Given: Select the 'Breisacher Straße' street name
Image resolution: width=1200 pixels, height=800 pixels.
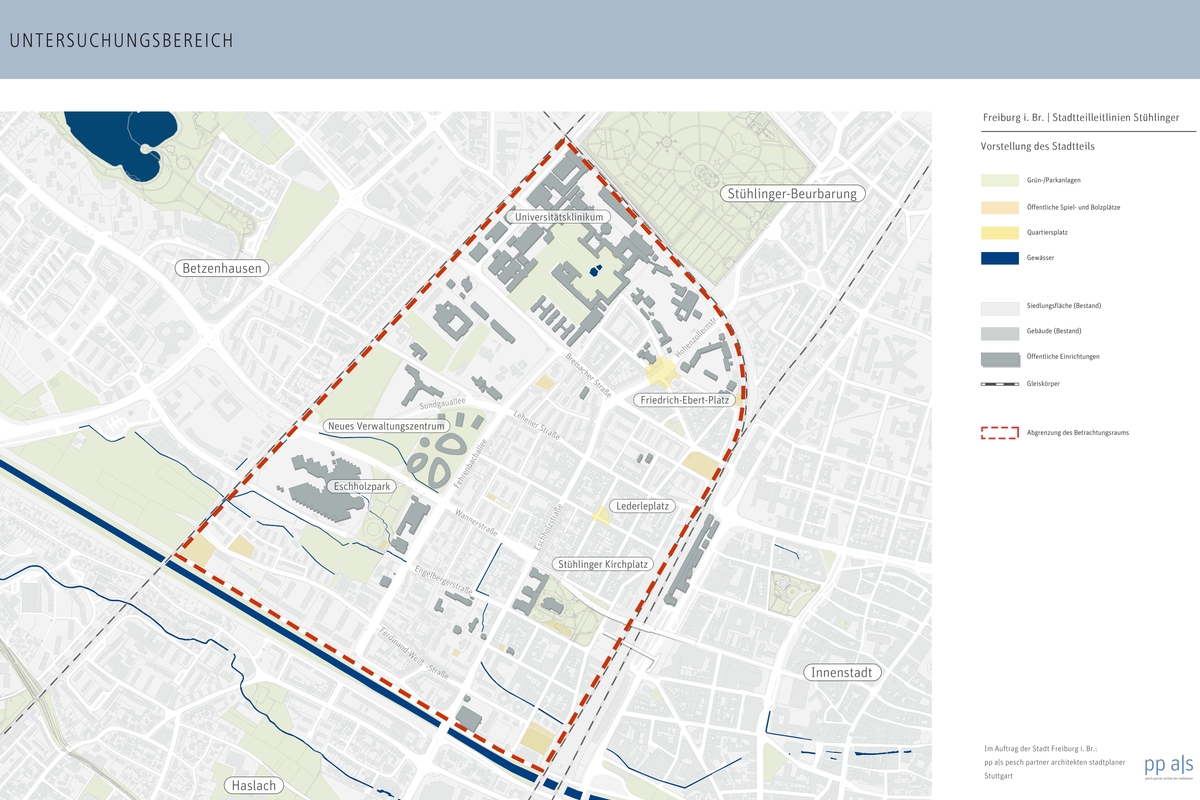Looking at the screenshot, I should 589,377.
